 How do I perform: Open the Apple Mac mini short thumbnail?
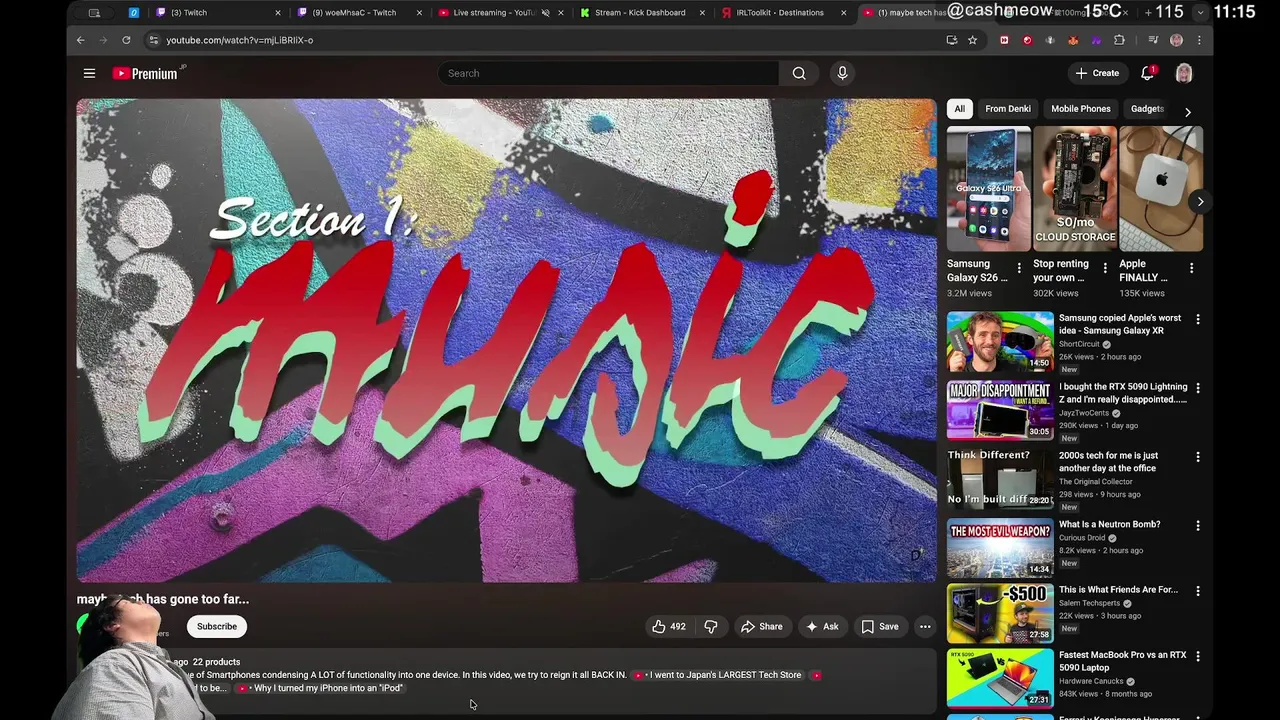point(1160,189)
